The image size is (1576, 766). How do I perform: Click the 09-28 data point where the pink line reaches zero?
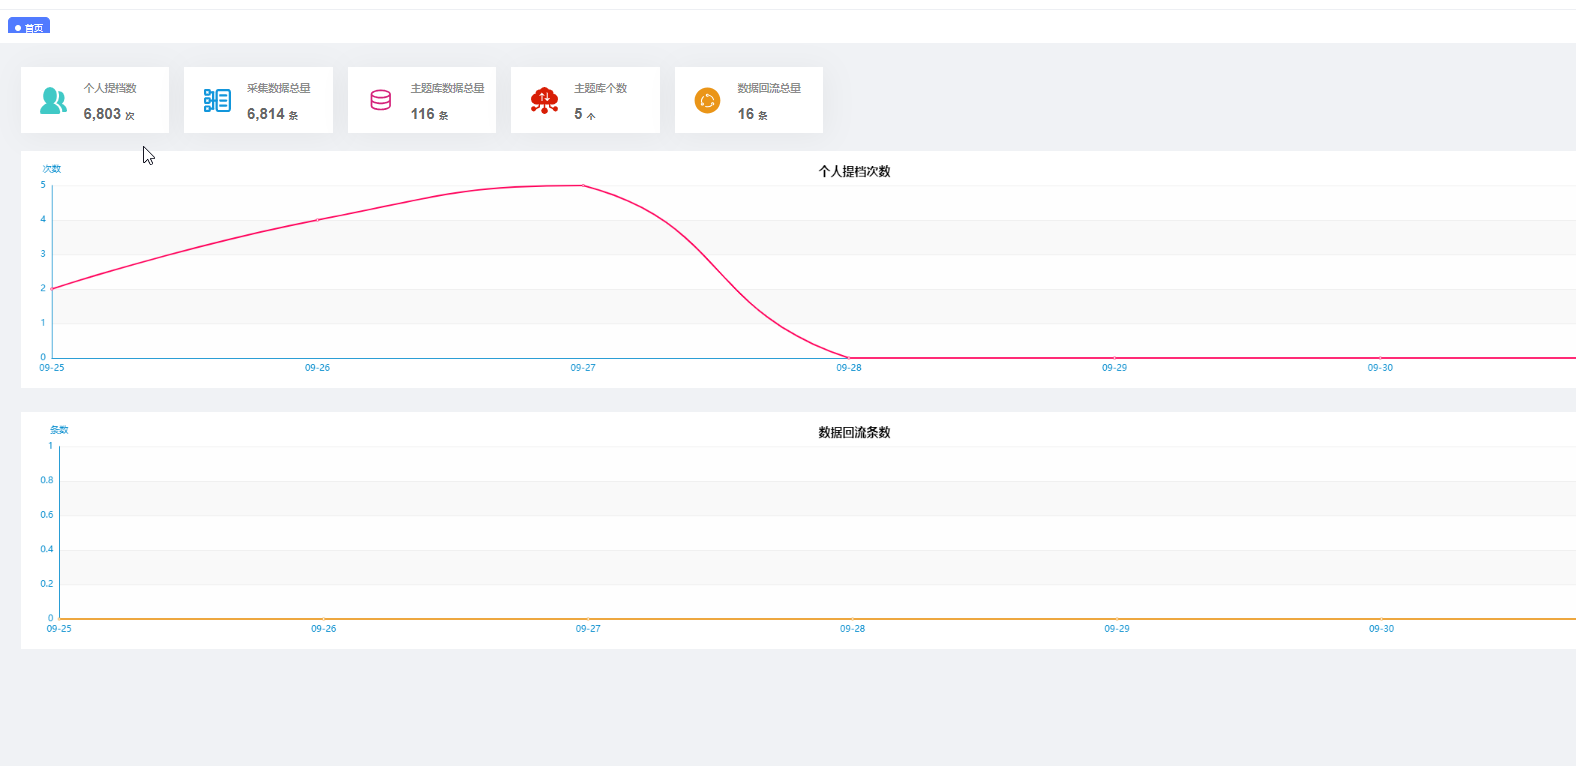click(x=849, y=357)
